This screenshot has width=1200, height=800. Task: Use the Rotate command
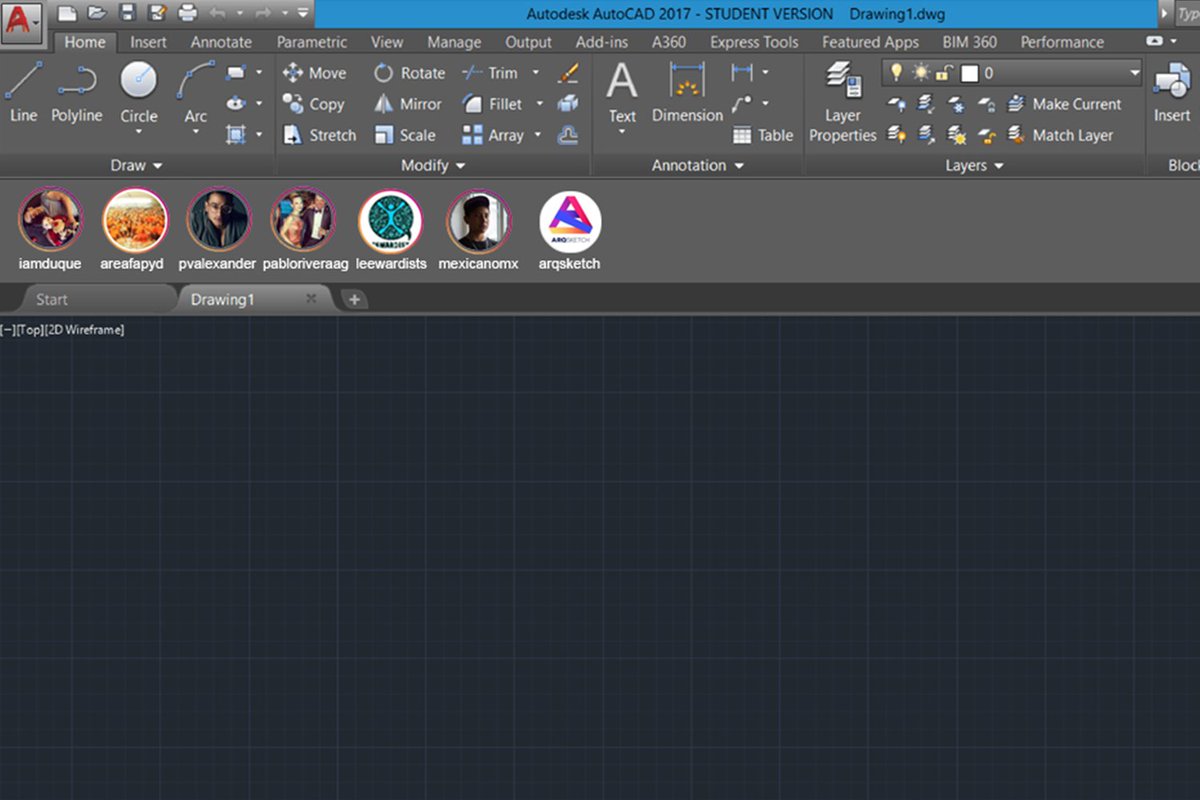coord(409,73)
